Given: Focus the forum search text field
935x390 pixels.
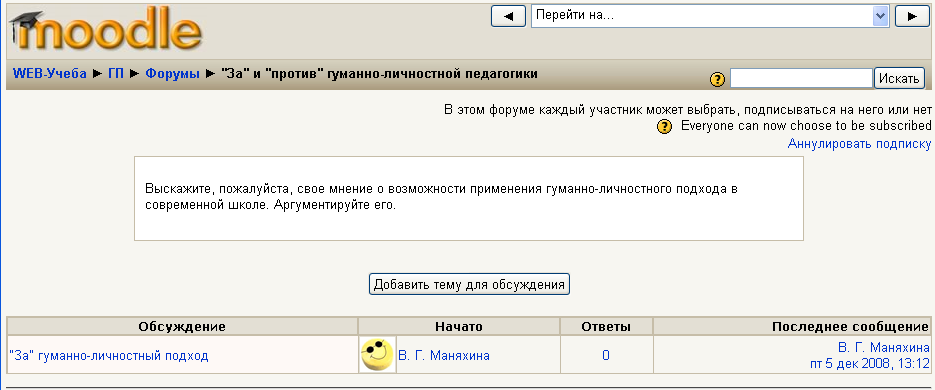Looking at the screenshot, I should (801, 78).
